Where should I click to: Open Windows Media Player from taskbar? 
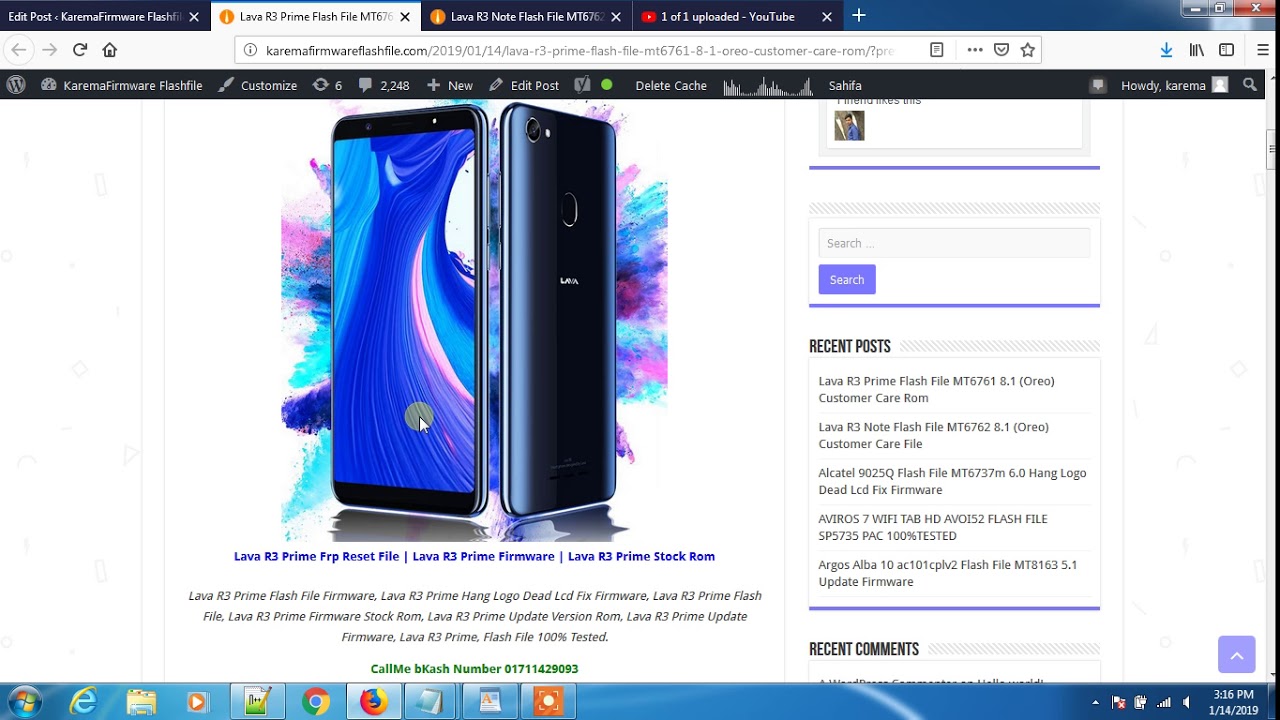(197, 702)
